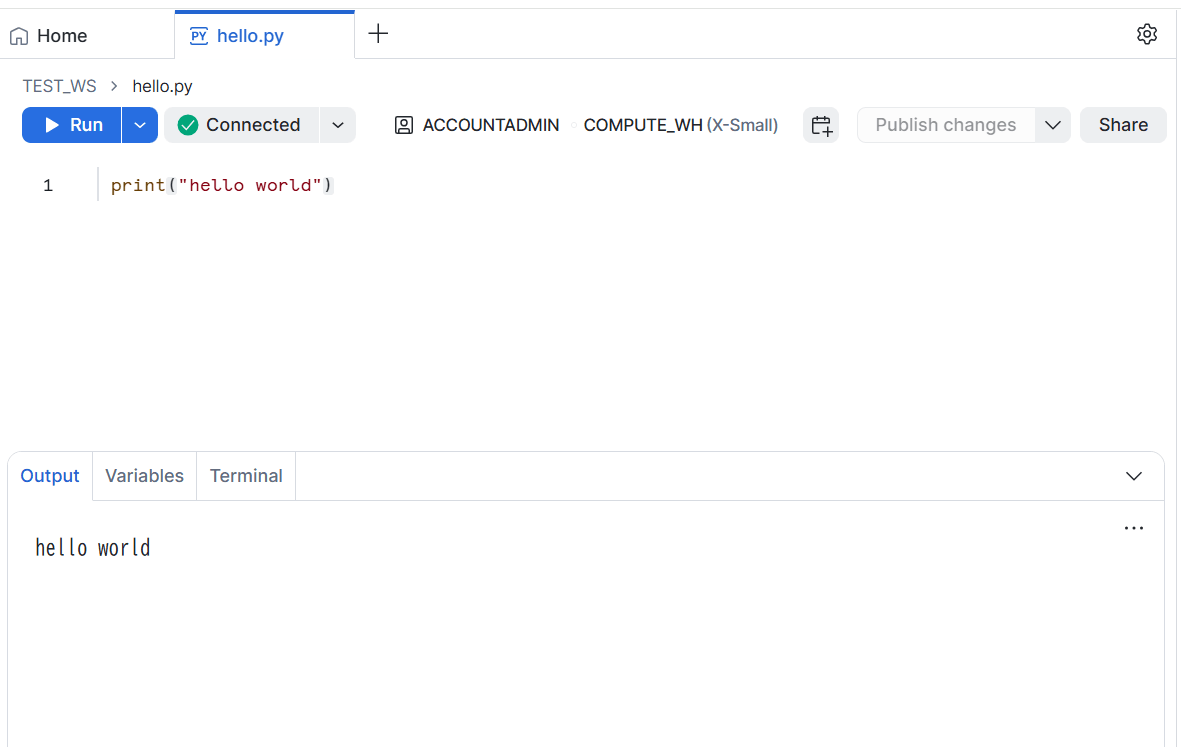Click the green Connected checkmark icon

point(188,125)
